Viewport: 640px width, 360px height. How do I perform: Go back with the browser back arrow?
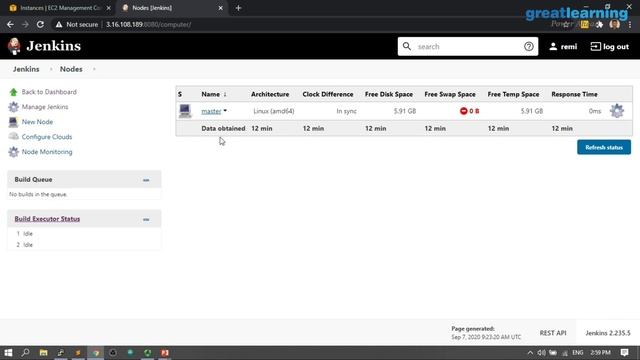(x=10, y=24)
